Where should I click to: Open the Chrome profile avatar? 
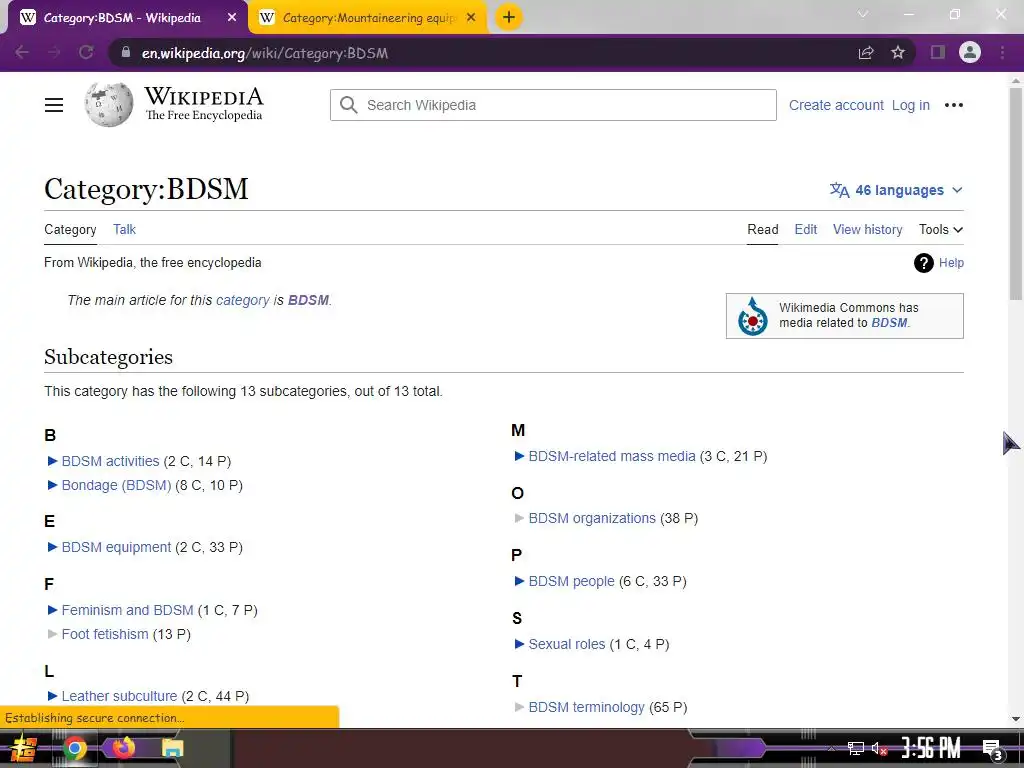click(x=970, y=52)
